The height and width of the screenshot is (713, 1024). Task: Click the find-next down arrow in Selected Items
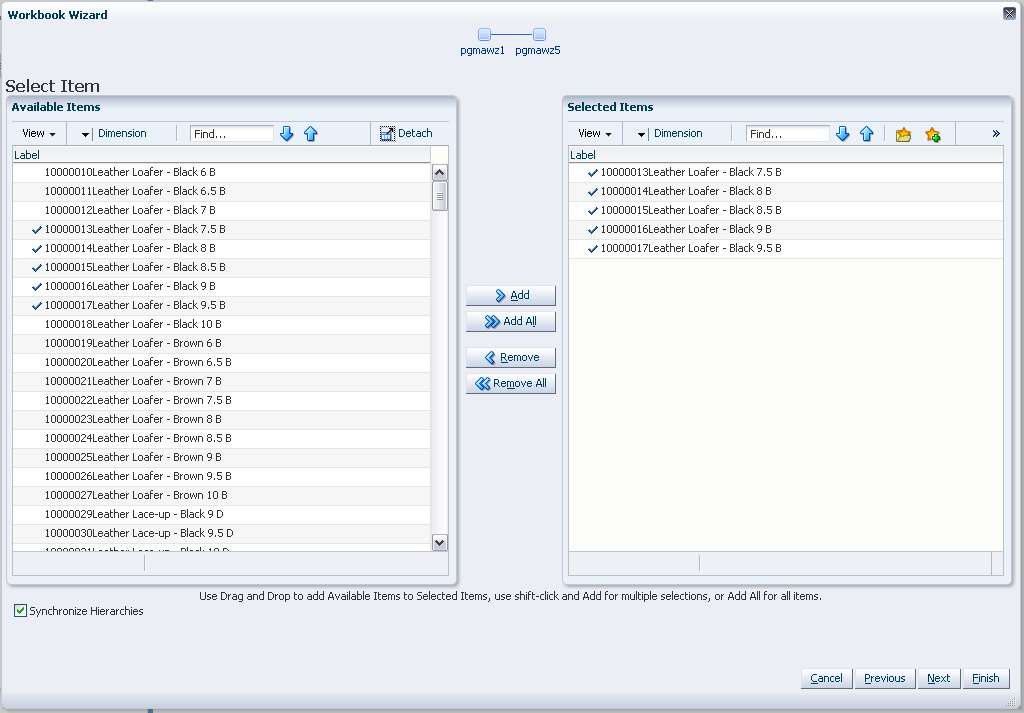(842, 134)
